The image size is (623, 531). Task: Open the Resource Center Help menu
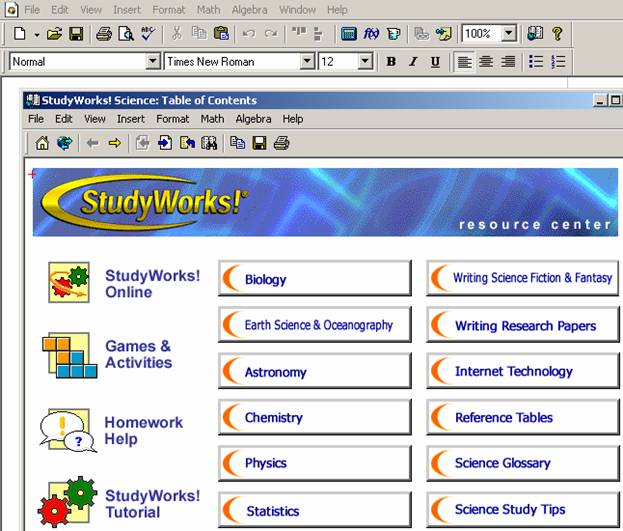pos(293,119)
